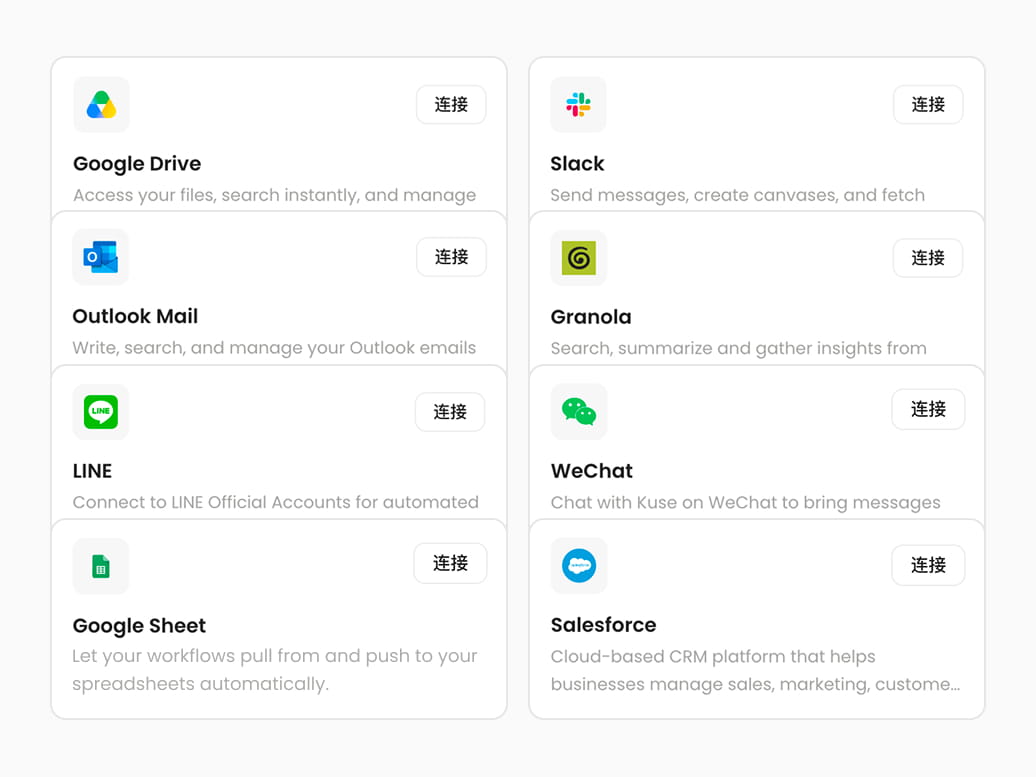Select the Google Sheet card title

tap(139, 626)
